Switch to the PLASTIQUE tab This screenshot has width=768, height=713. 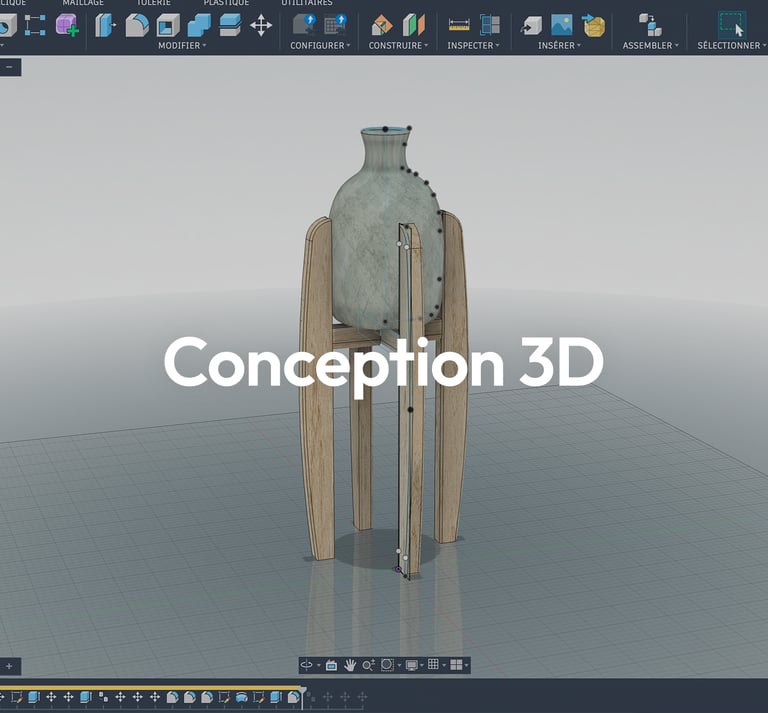coord(226,3)
